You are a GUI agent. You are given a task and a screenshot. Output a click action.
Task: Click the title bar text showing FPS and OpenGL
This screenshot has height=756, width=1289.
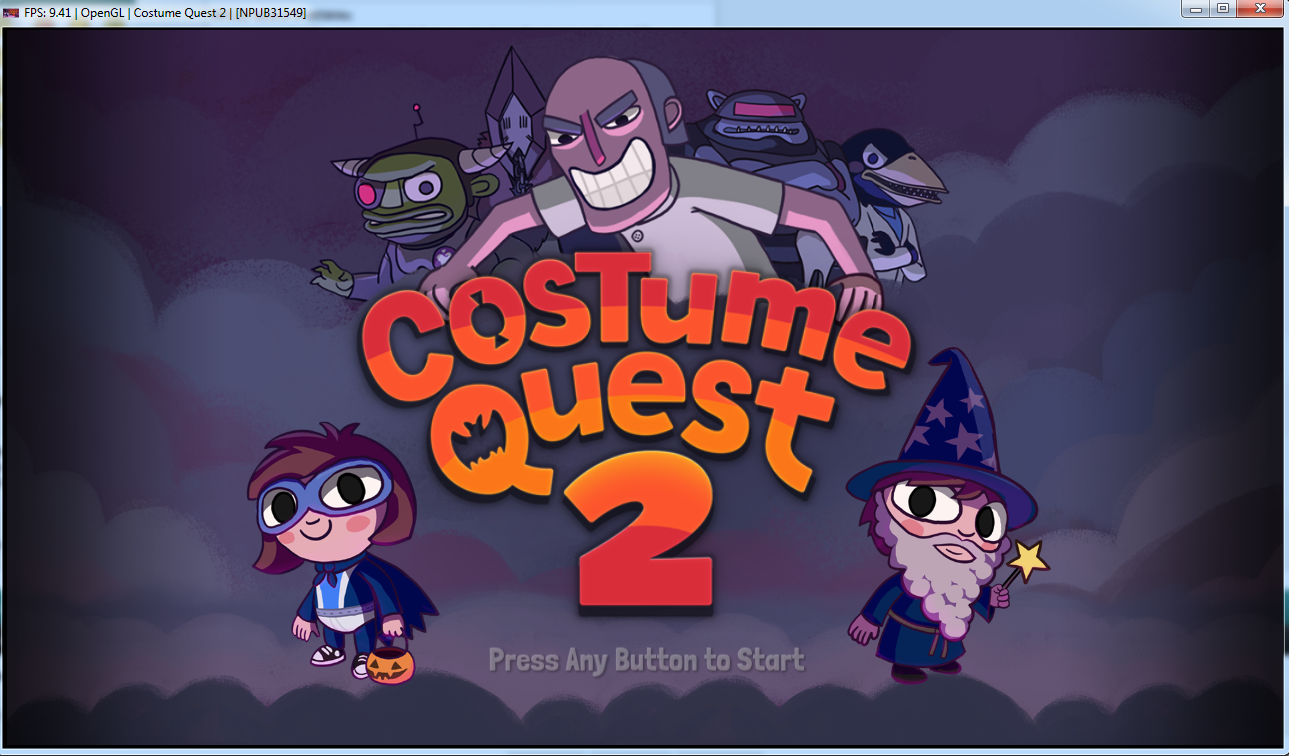pyautogui.click(x=165, y=12)
